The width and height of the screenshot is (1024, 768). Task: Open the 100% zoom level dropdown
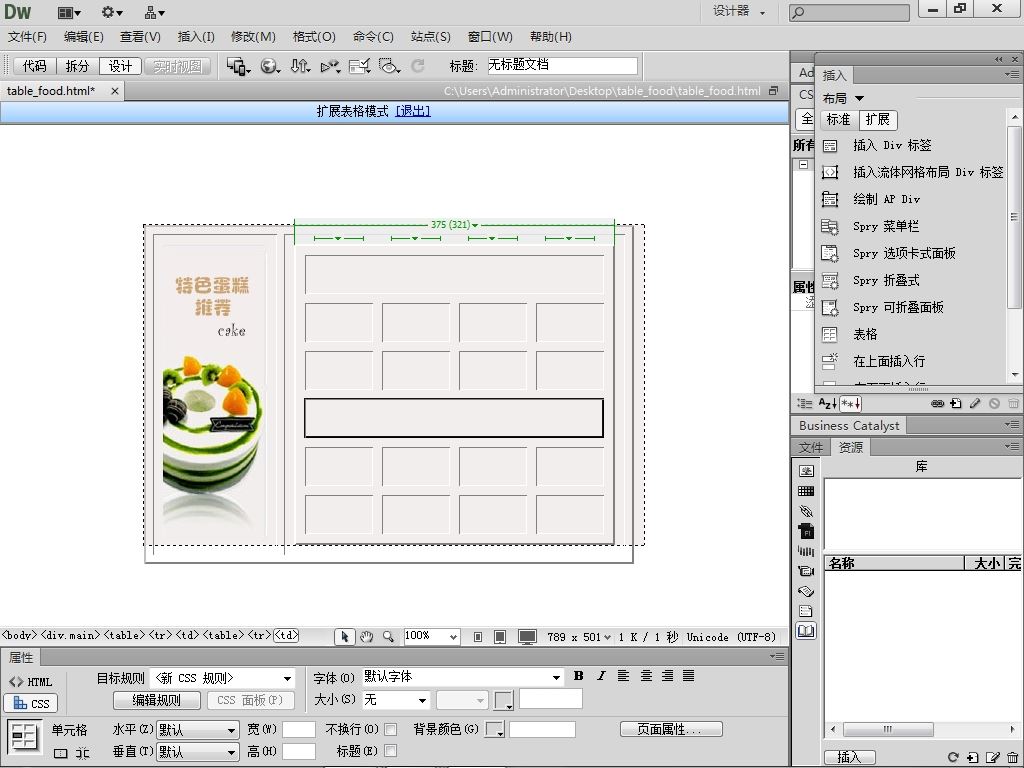[x=453, y=636]
